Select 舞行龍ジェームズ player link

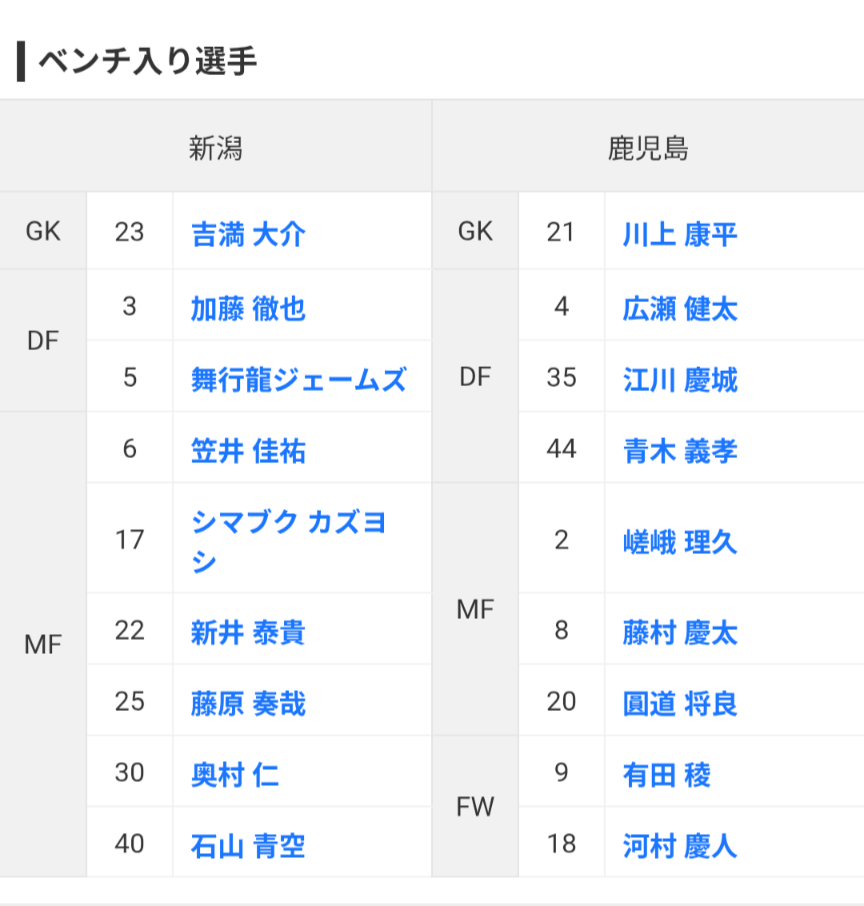299,380
